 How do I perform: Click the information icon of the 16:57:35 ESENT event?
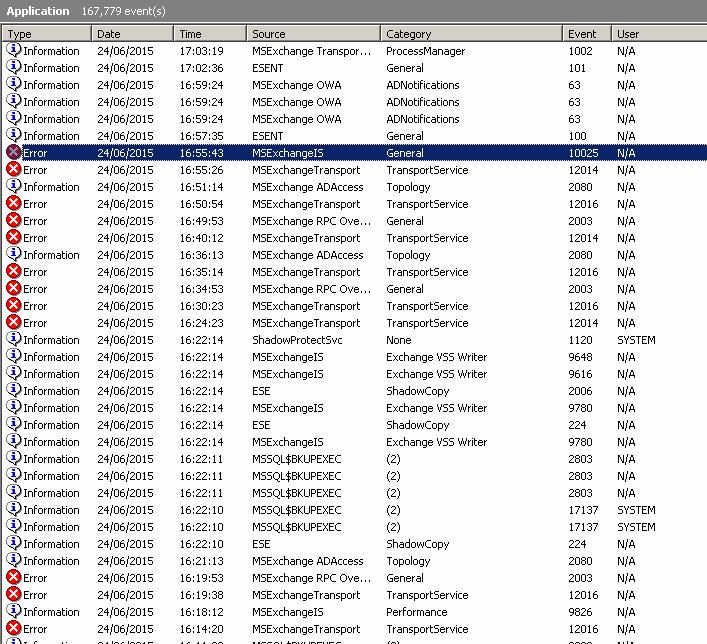pos(14,135)
